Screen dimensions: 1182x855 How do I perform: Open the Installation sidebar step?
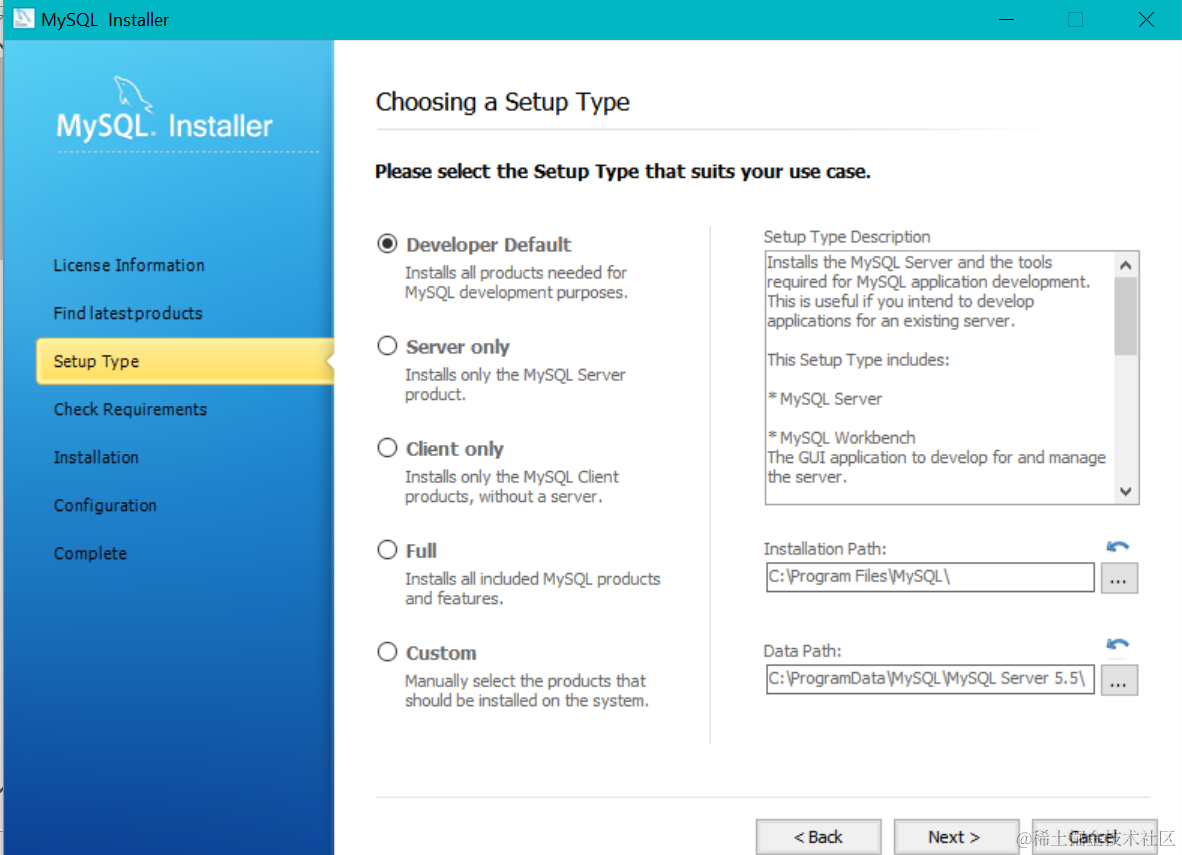coord(96,458)
